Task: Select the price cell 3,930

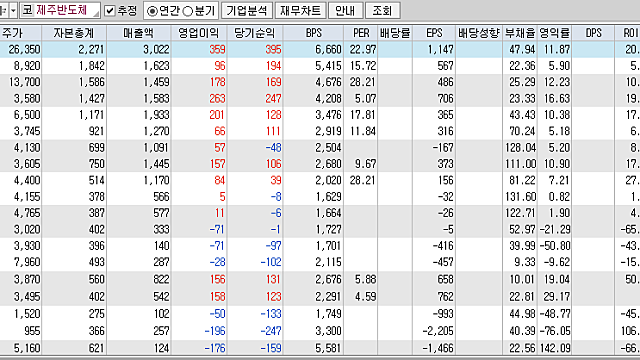Action: pyautogui.click(x=27, y=246)
